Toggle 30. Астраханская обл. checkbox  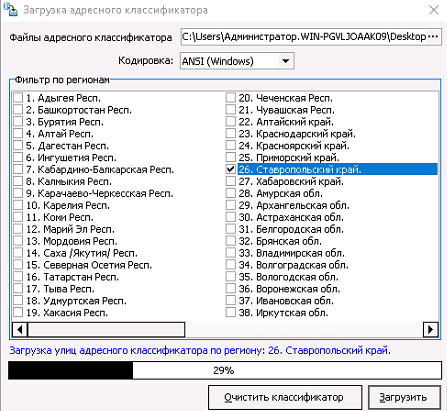[x=230, y=217]
